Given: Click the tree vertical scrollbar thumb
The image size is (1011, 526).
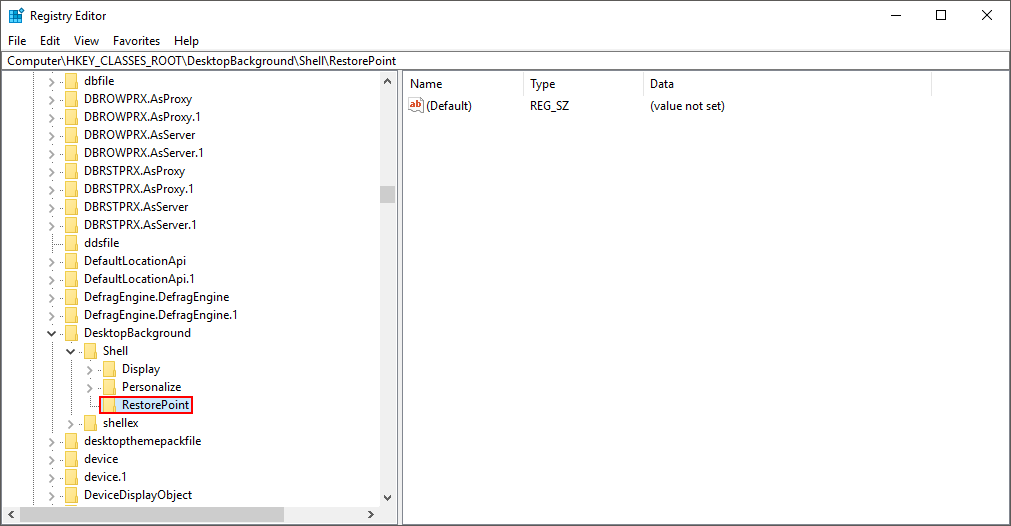Looking at the screenshot, I should click(388, 194).
